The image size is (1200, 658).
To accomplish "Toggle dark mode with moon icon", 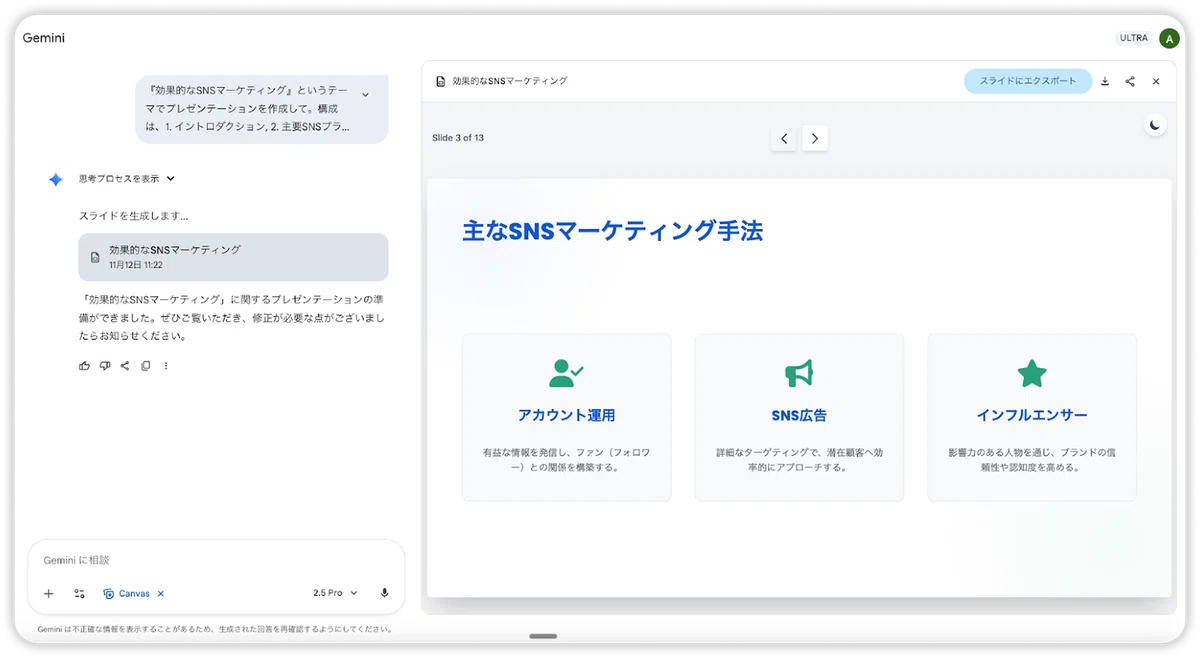I will pyautogui.click(x=1155, y=125).
